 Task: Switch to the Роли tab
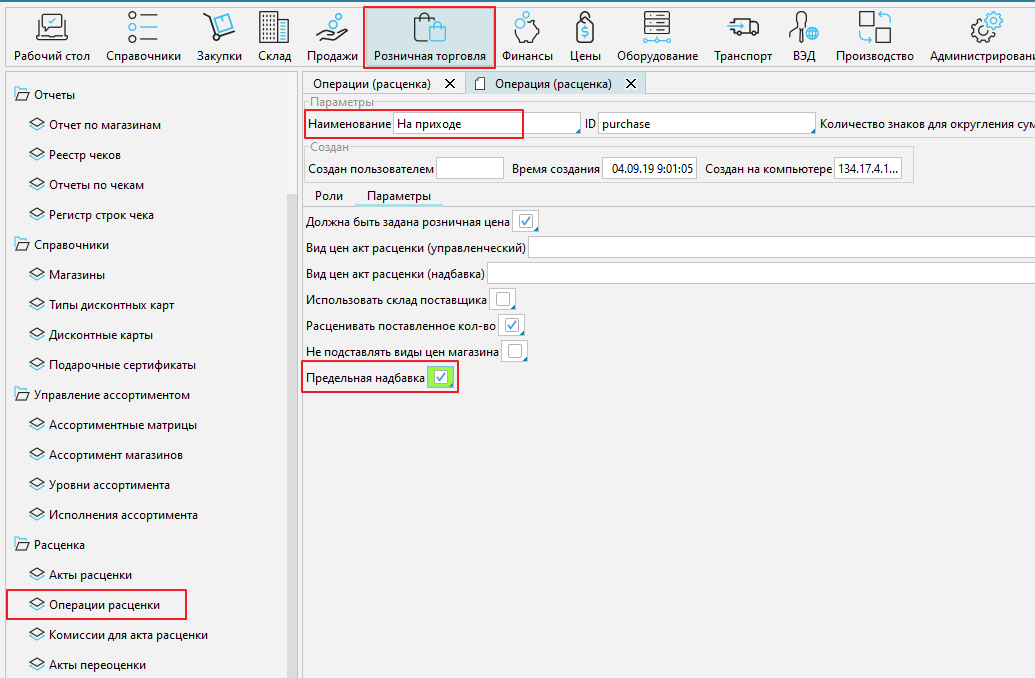(329, 196)
